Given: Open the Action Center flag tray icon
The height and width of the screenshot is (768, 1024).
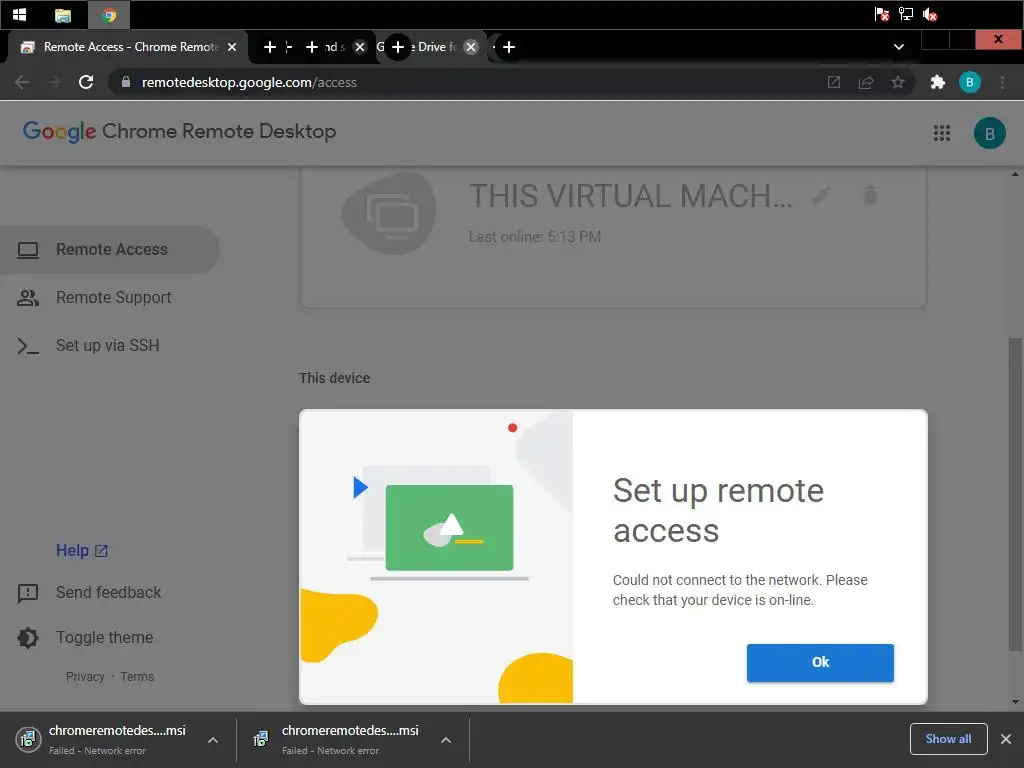Looking at the screenshot, I should coord(881,14).
